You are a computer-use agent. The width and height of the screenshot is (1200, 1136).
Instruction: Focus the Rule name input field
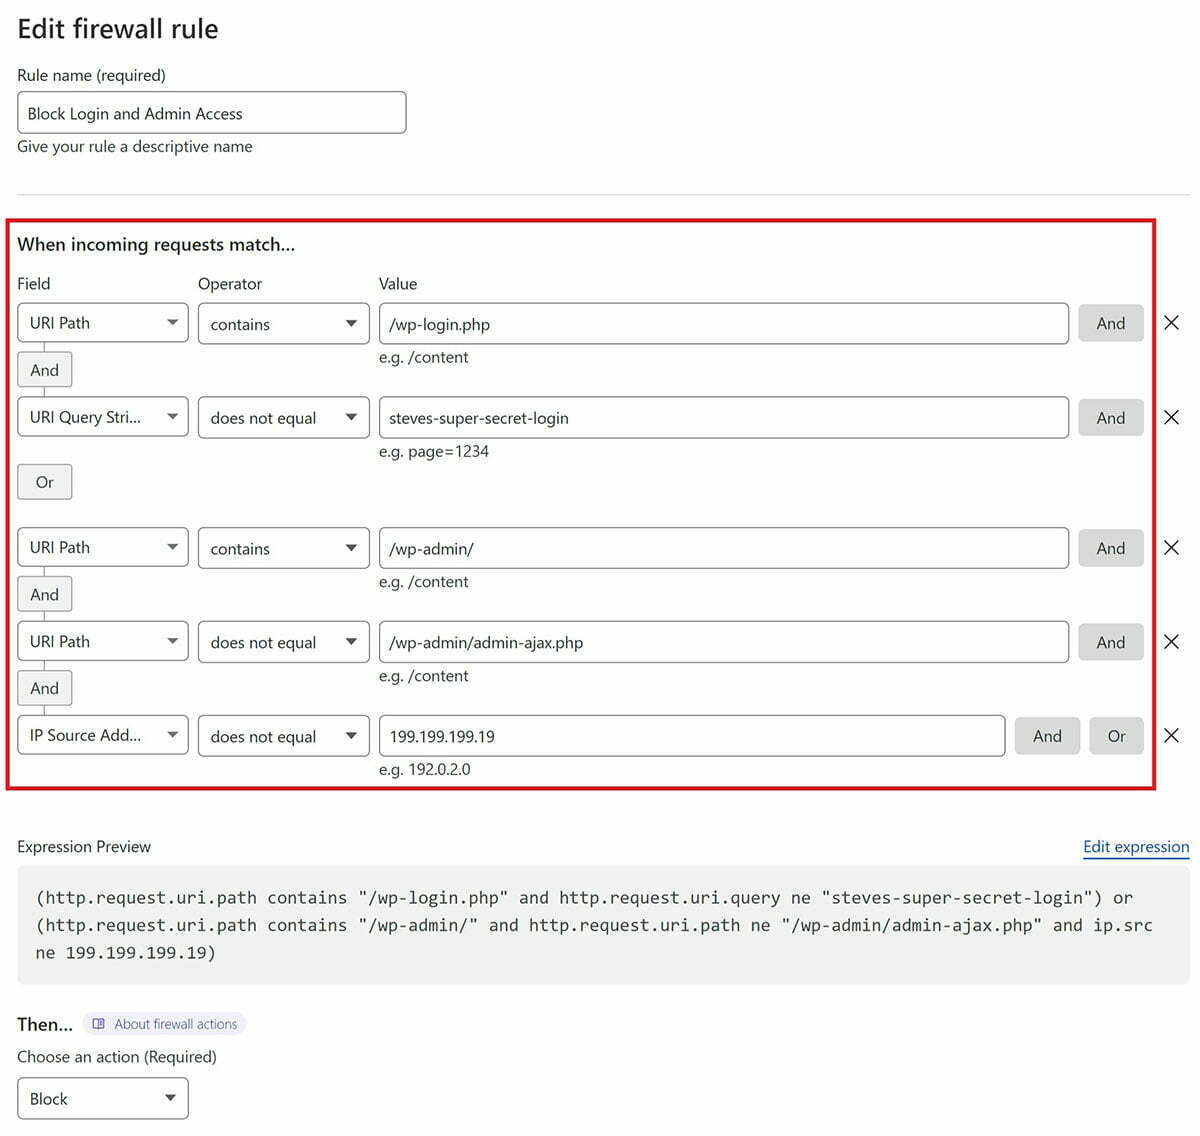(x=212, y=113)
